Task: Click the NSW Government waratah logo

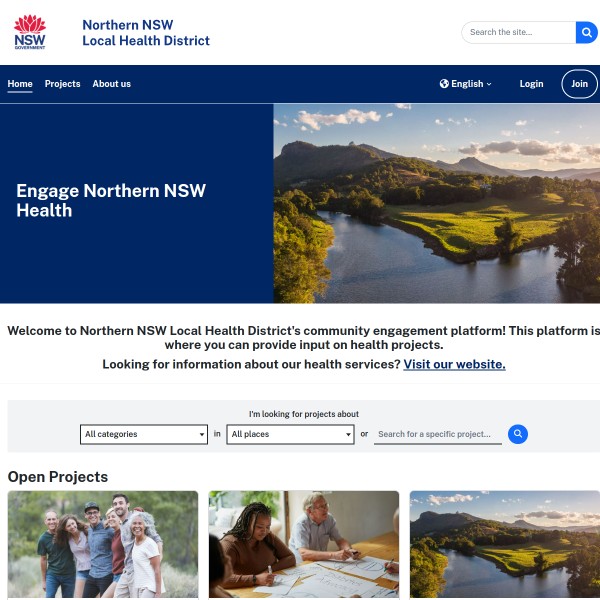Action: point(30,32)
